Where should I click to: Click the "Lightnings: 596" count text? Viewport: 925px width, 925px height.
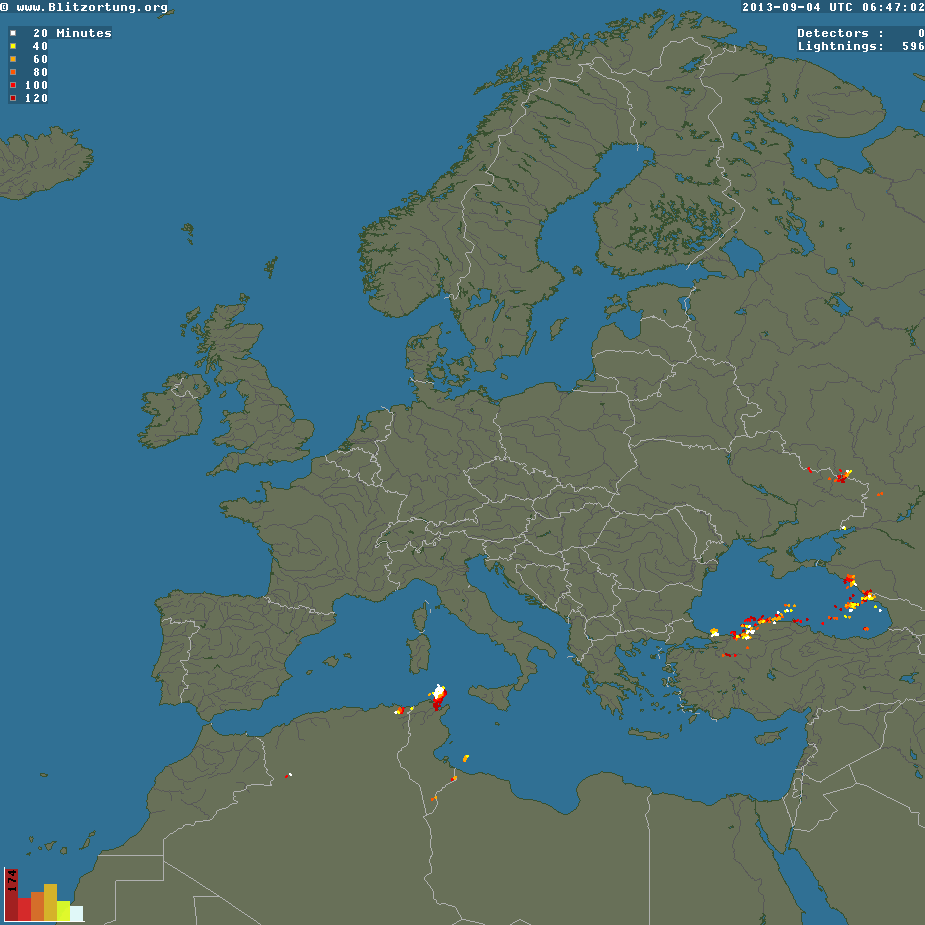(x=861, y=46)
